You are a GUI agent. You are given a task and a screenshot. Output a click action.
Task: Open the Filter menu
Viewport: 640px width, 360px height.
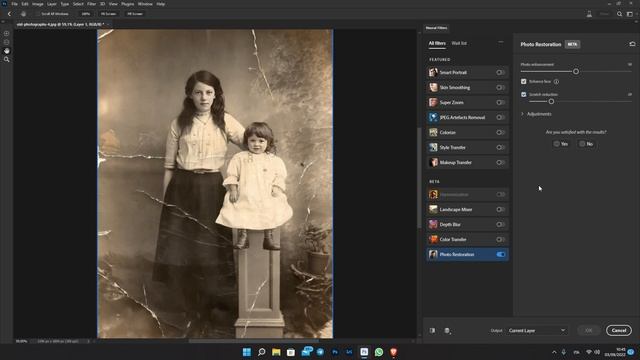(91, 4)
